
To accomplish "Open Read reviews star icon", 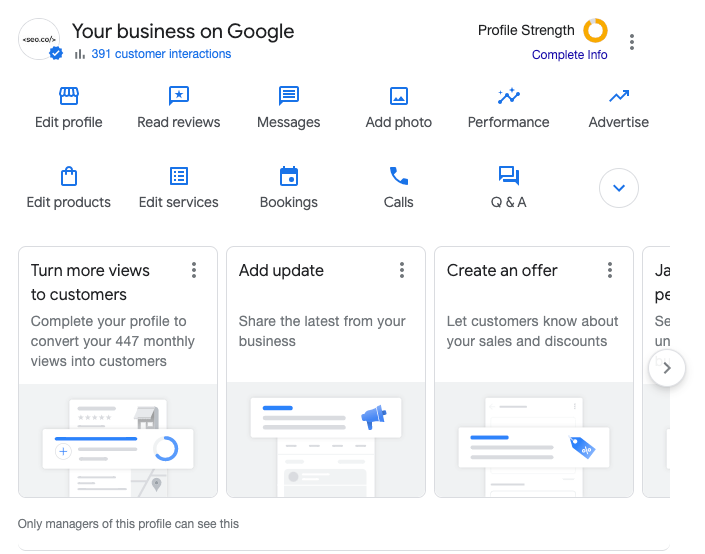I will 179,97.
